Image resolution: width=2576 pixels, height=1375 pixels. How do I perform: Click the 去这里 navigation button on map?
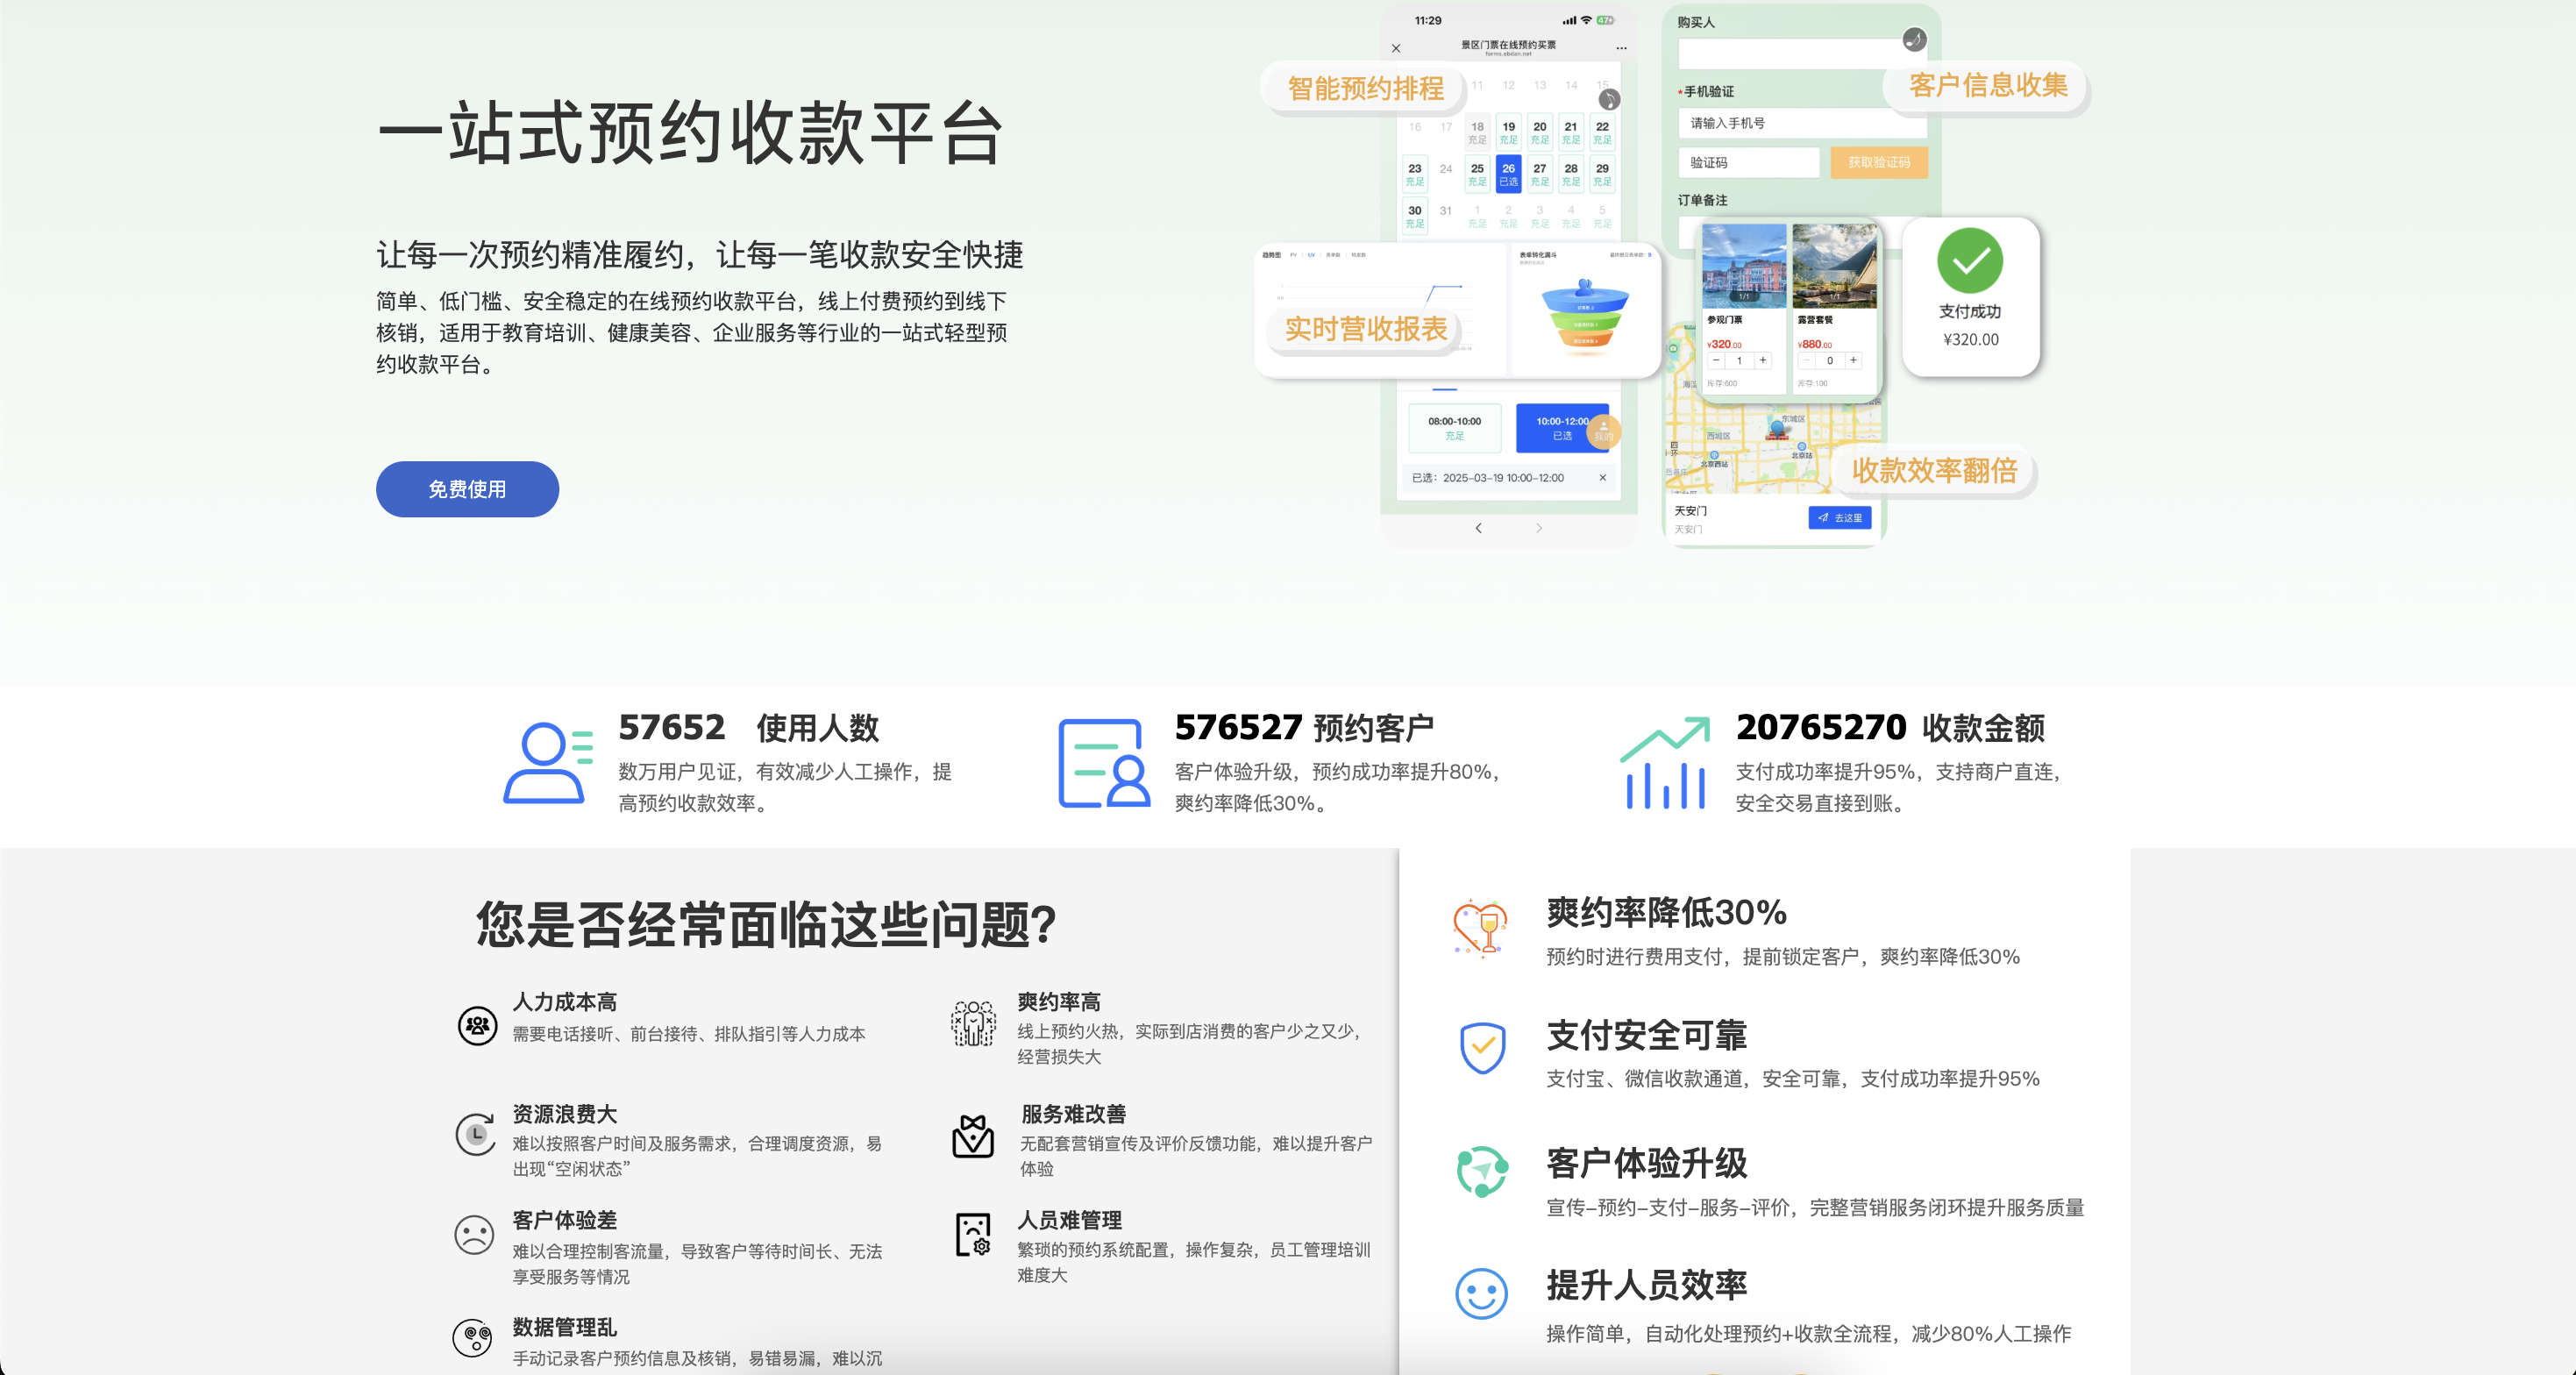point(1839,518)
